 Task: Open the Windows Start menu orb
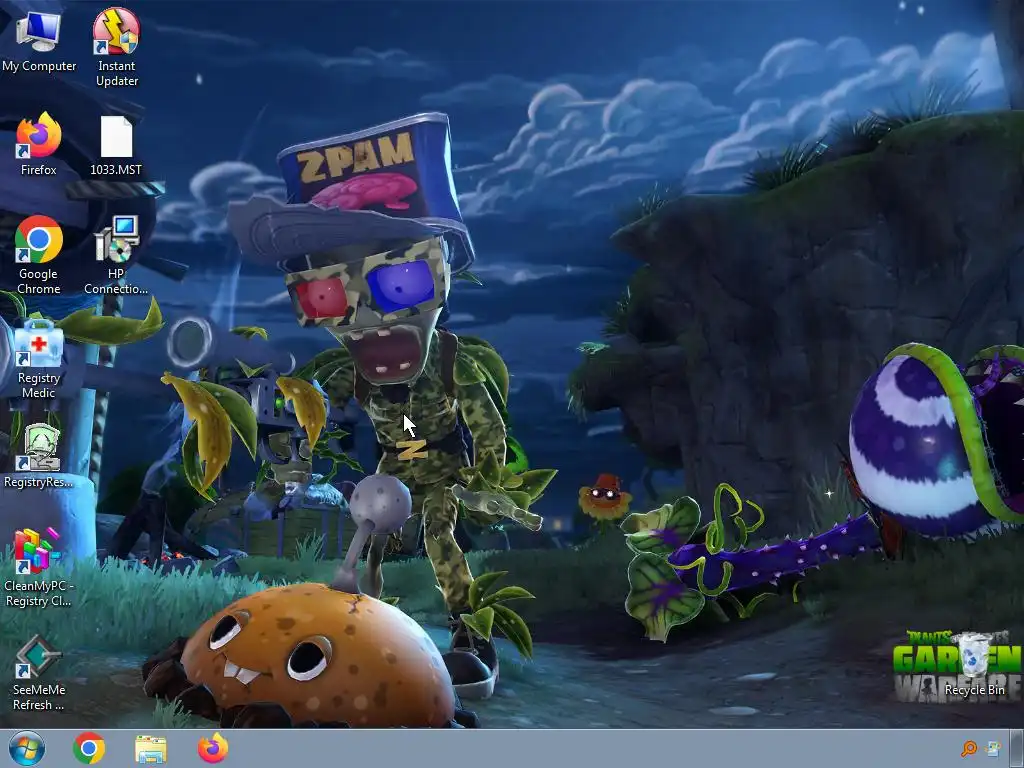point(27,748)
